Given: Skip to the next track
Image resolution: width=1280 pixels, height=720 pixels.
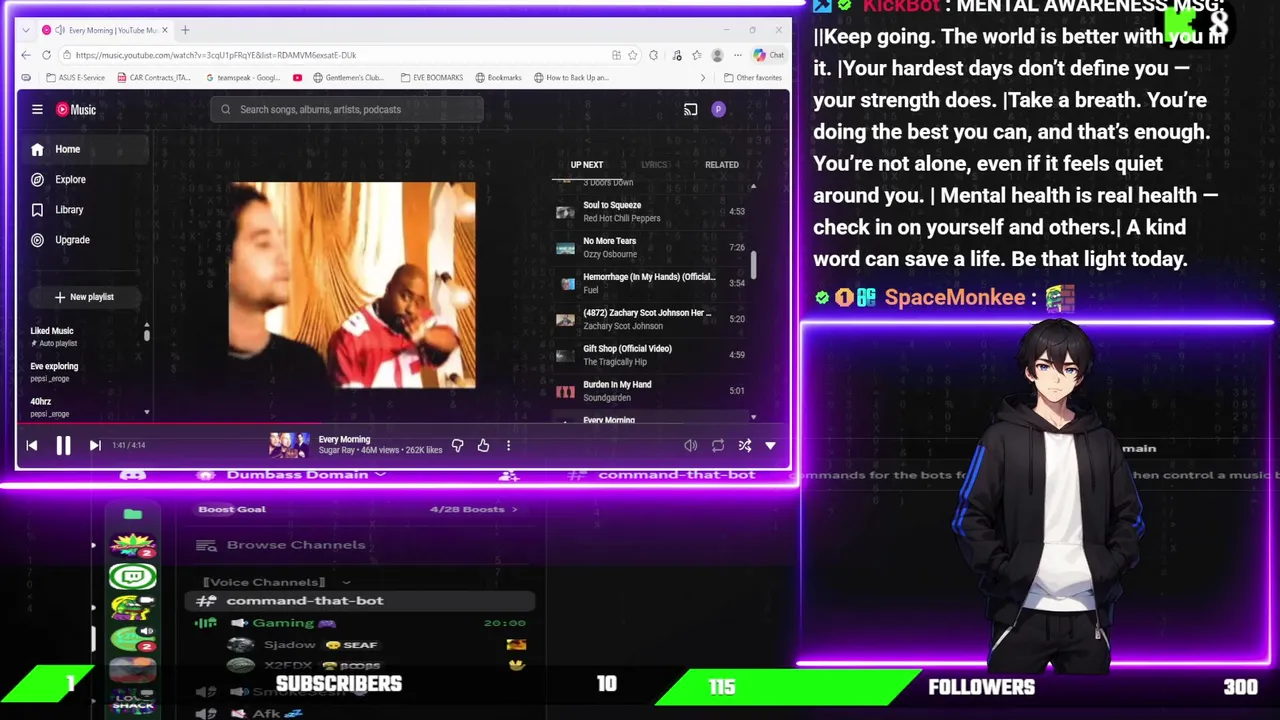Looking at the screenshot, I should [x=95, y=446].
